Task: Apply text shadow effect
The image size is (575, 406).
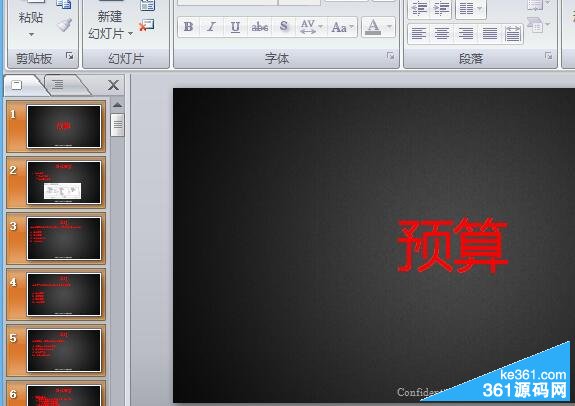Action: (x=283, y=27)
